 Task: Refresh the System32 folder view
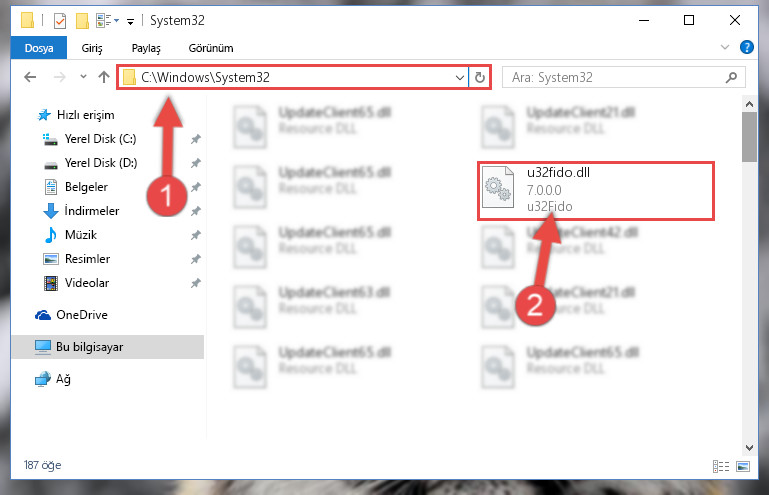(480, 77)
